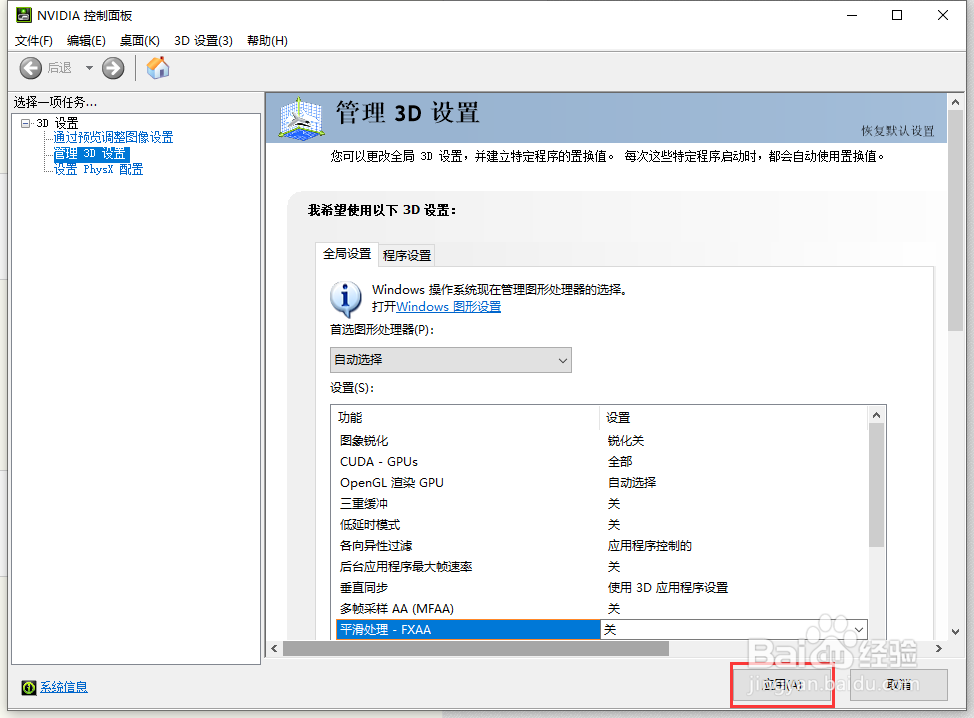Click horizontal scrollbar left arrow
The height and width of the screenshot is (718, 974).
point(275,648)
